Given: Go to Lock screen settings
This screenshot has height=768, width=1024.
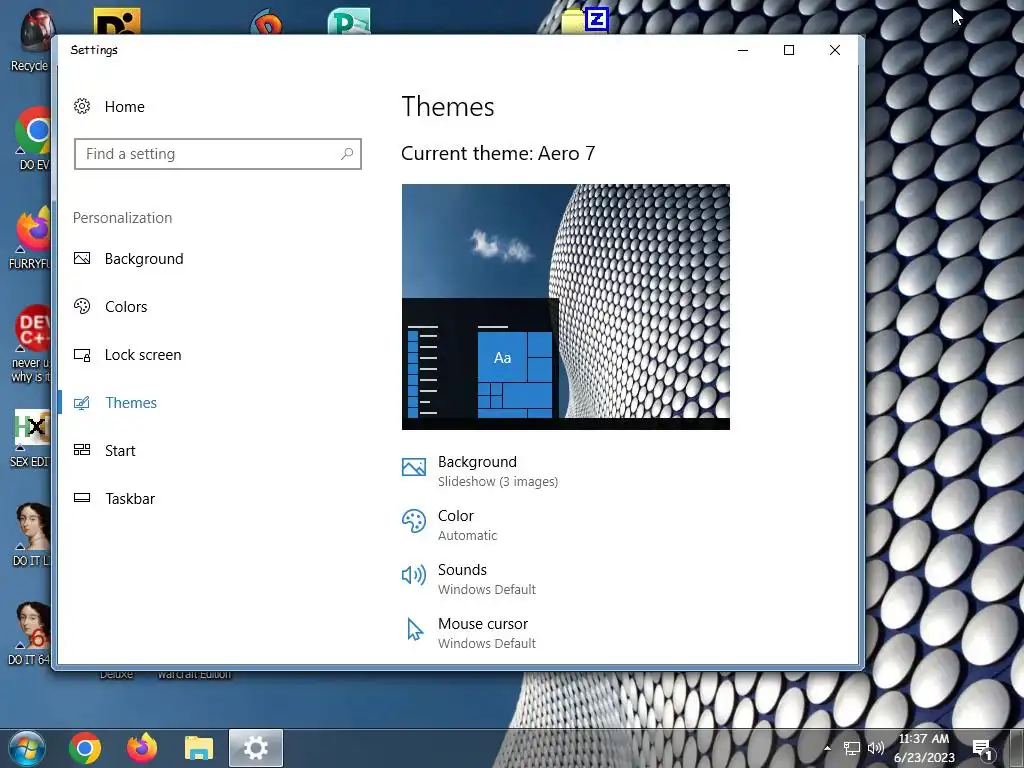Looking at the screenshot, I should (143, 355).
